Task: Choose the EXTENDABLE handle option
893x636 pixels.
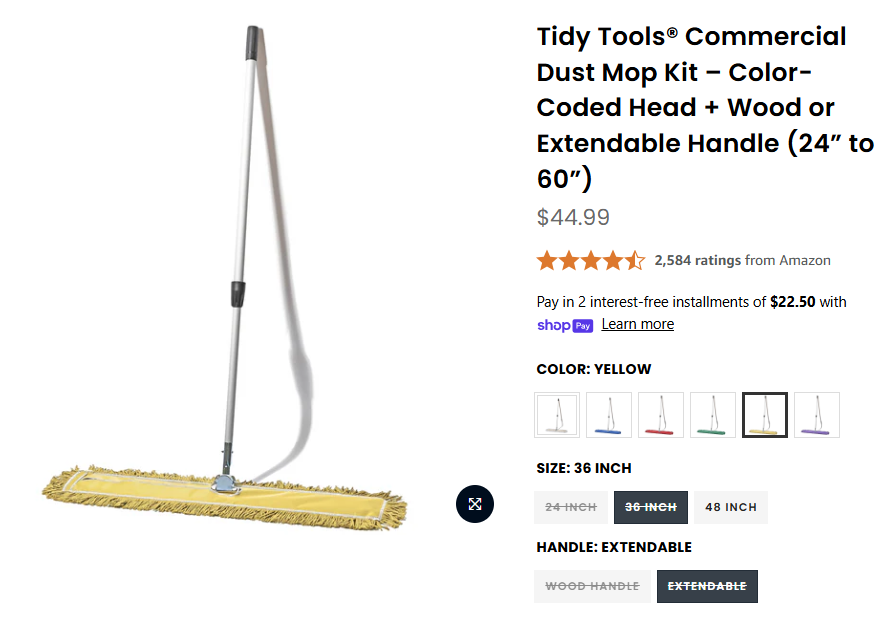Action: [707, 586]
